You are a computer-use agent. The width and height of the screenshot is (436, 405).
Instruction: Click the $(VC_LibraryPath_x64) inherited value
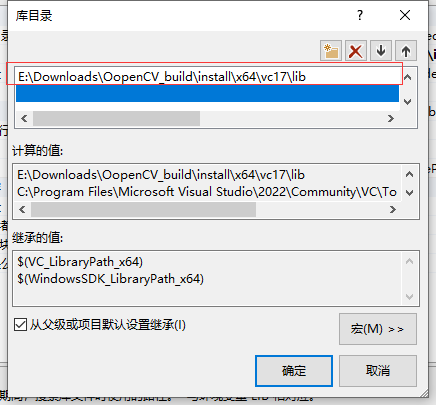(80, 262)
